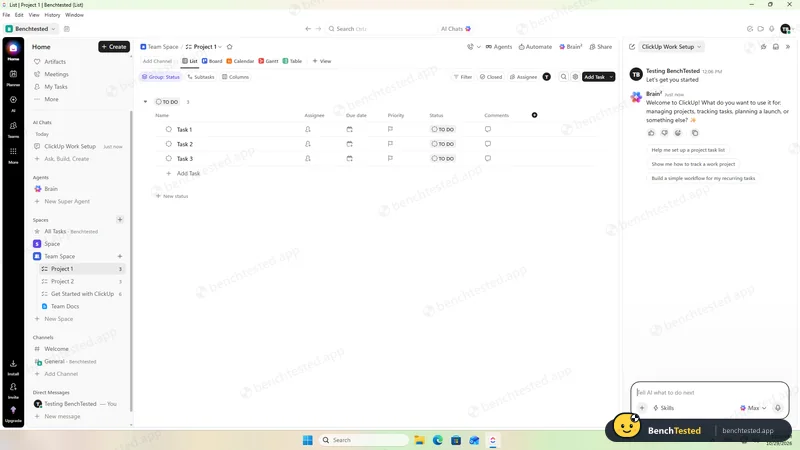Favorite Project 1 with the star icon

(x=230, y=46)
